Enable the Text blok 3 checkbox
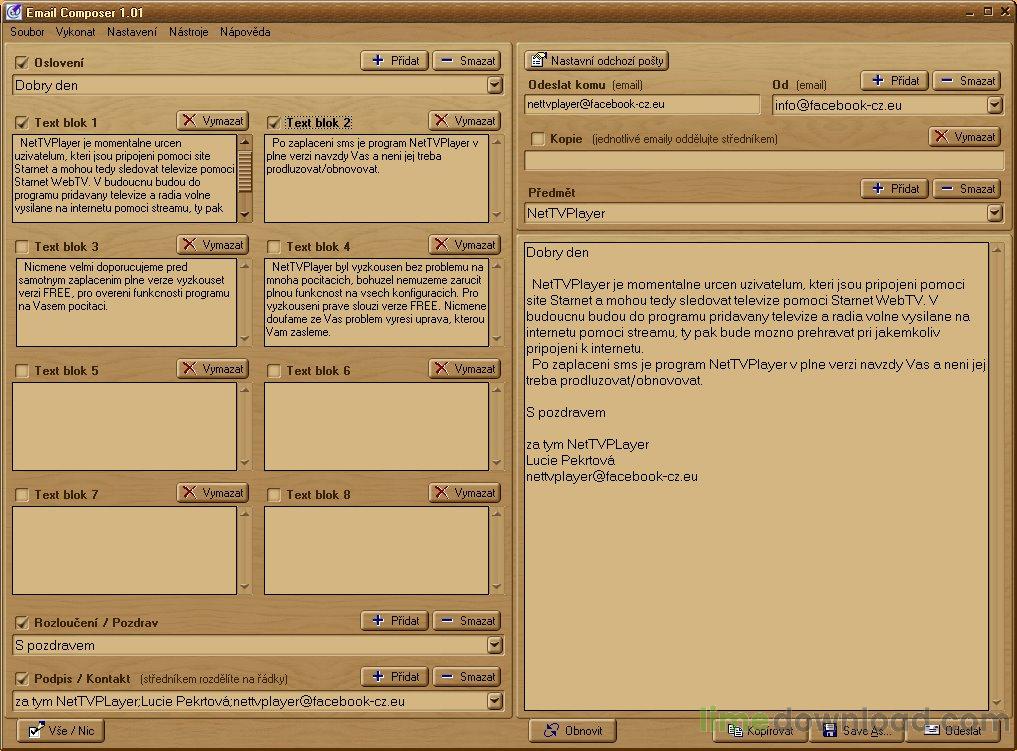Image resolution: width=1017 pixels, height=751 pixels. pos(22,246)
